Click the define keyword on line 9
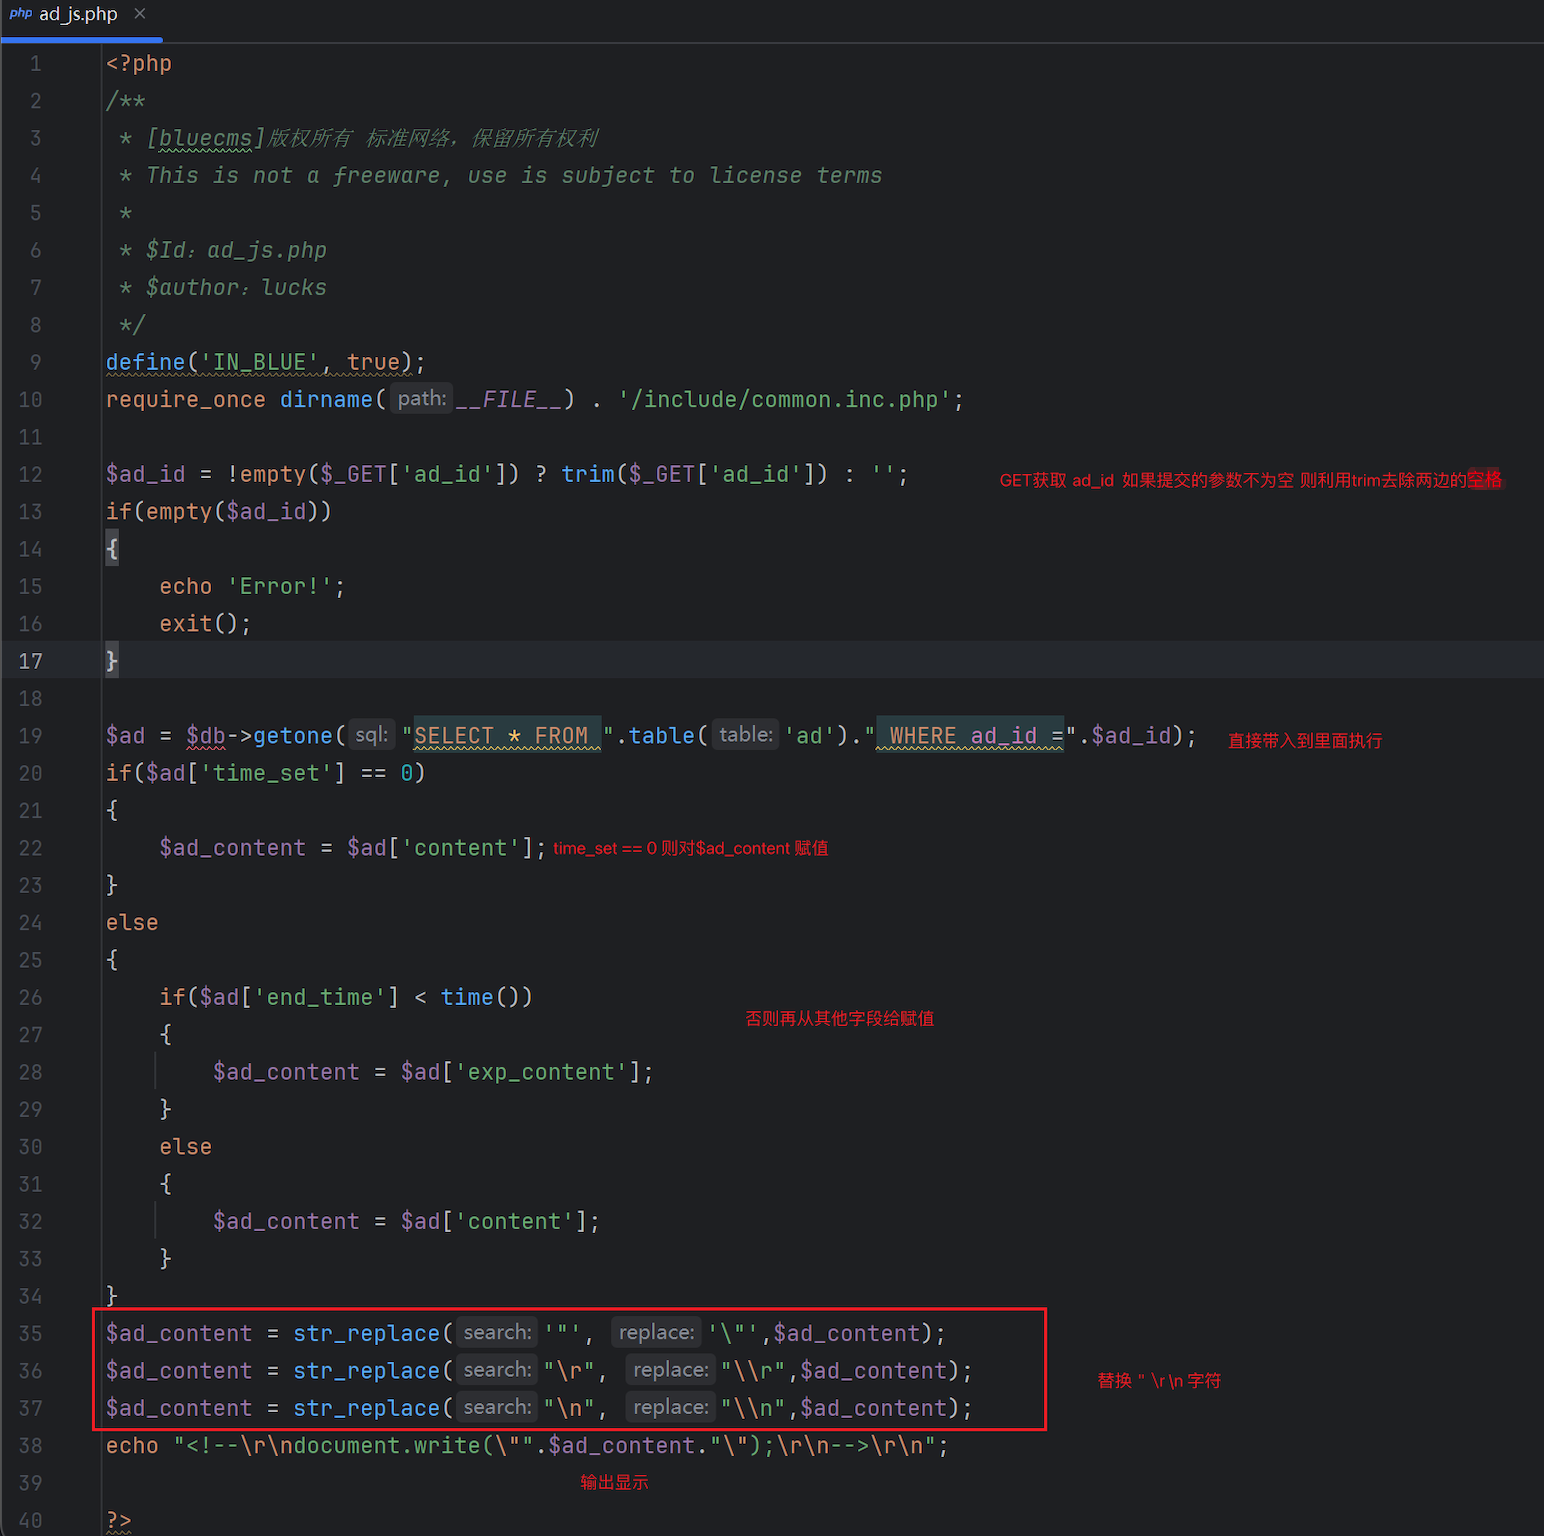1544x1536 pixels. pos(146,363)
